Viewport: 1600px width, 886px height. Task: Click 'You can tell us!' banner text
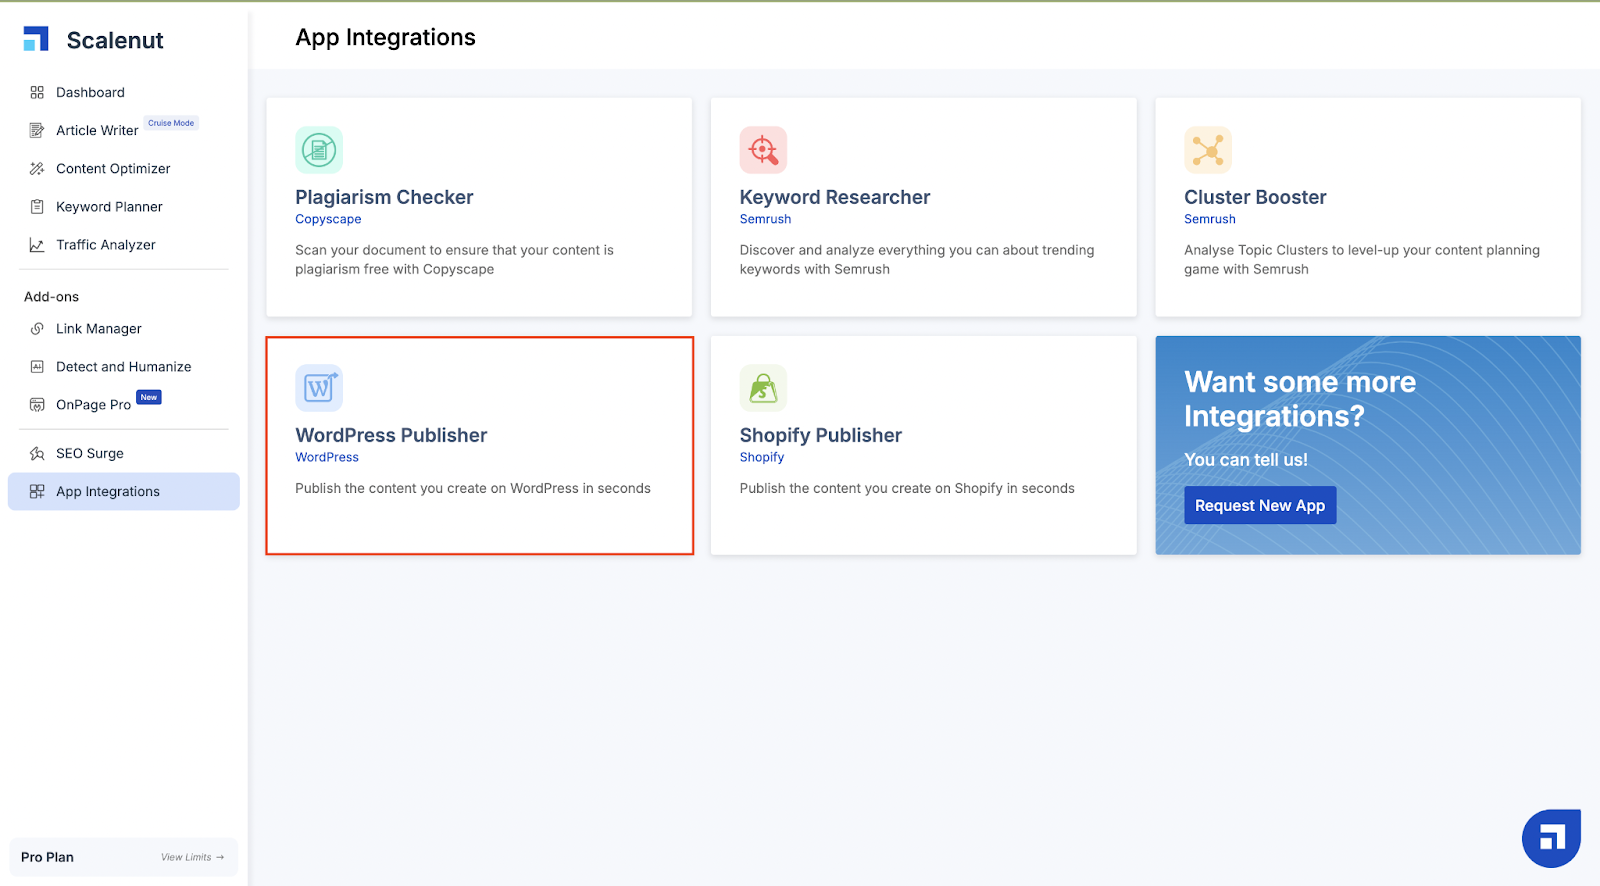[1246, 460]
